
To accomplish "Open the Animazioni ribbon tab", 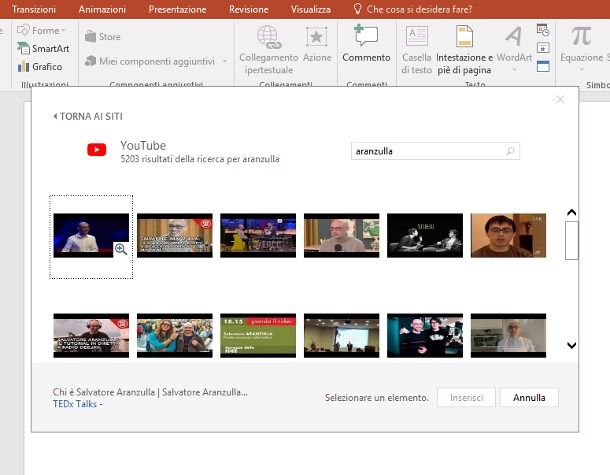I will pyautogui.click(x=102, y=9).
